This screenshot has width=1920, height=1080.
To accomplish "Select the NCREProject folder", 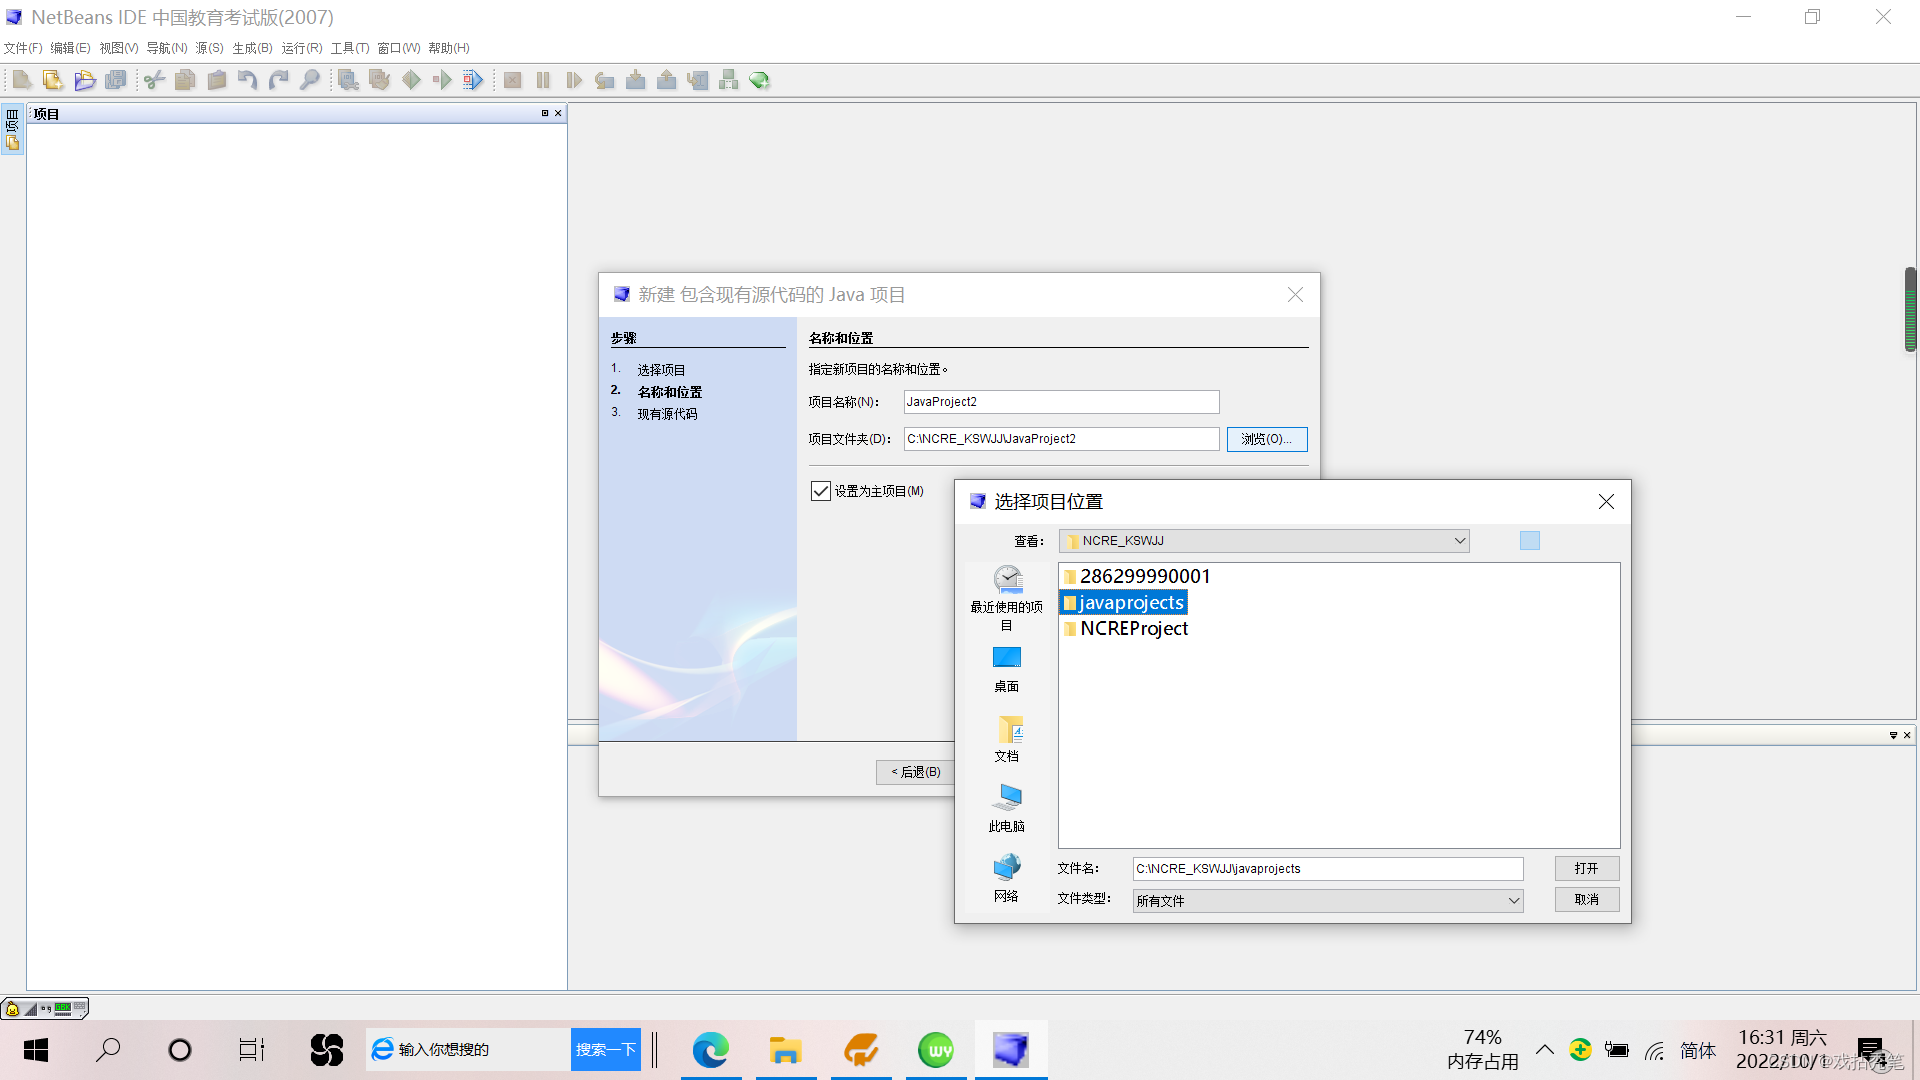I will pyautogui.click(x=1133, y=629).
